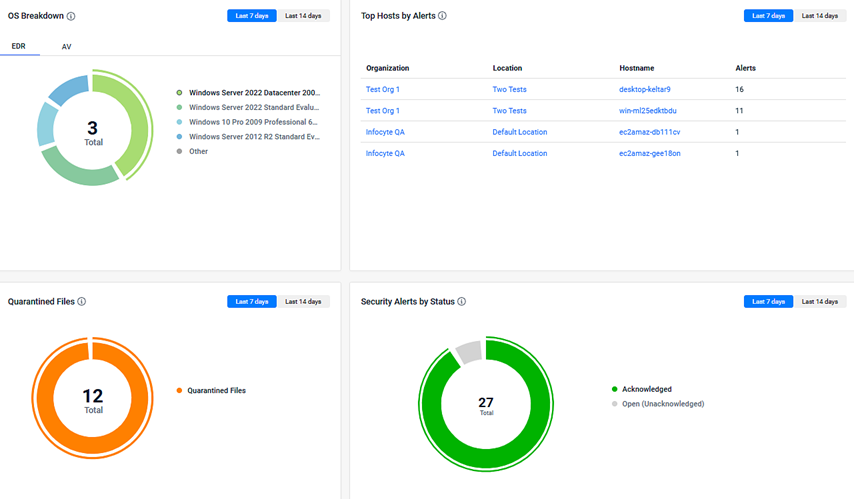This screenshot has width=854, height=499.
Task: Toggle the Acknowledged legend item
Action: click(x=646, y=389)
